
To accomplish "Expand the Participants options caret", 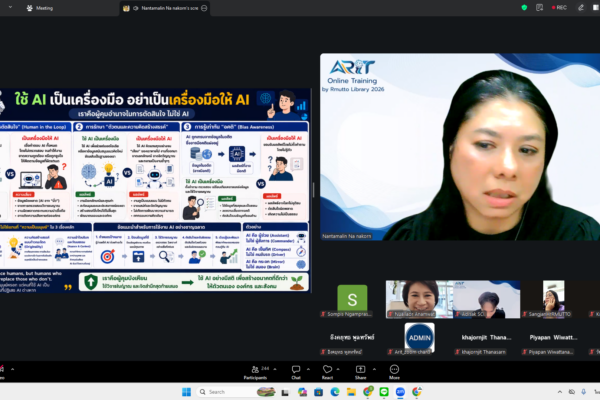I will (x=275, y=369).
